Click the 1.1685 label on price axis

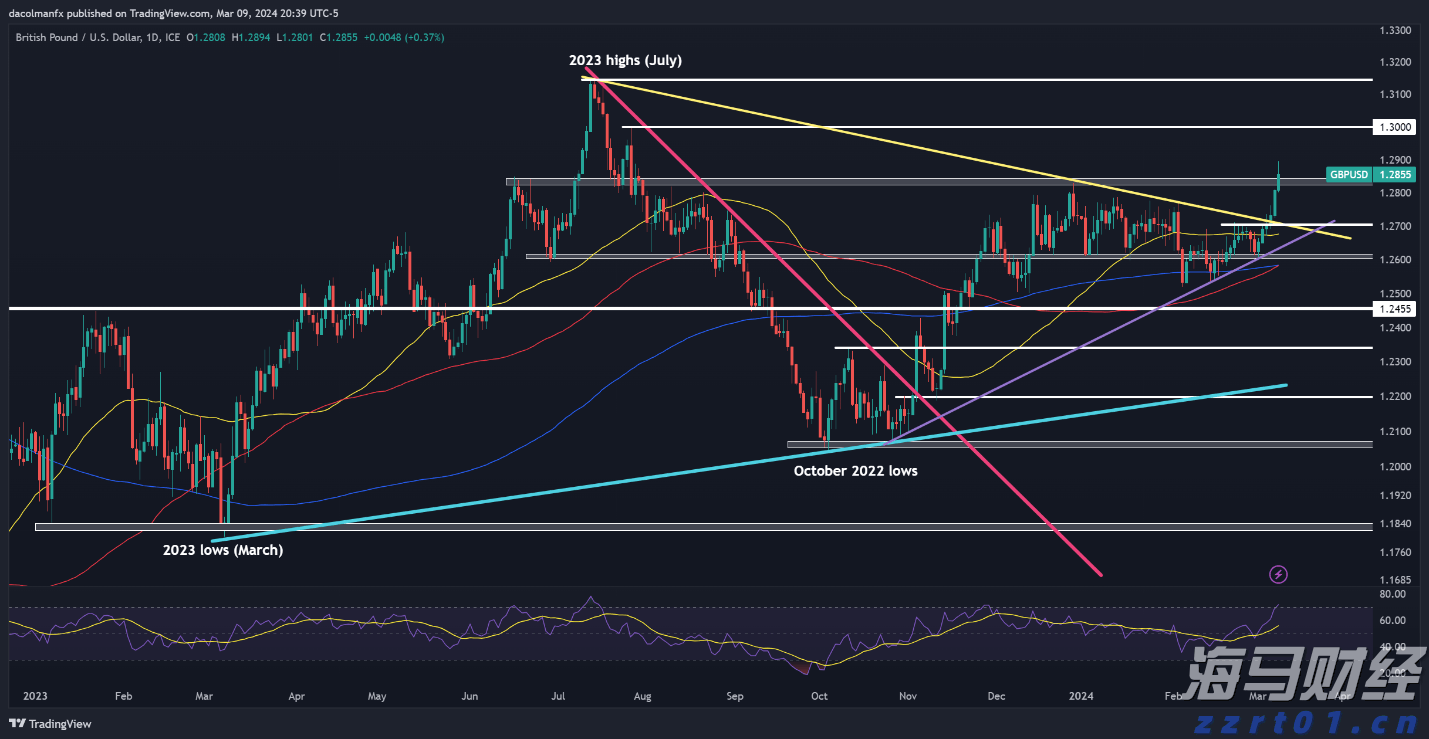click(1394, 579)
